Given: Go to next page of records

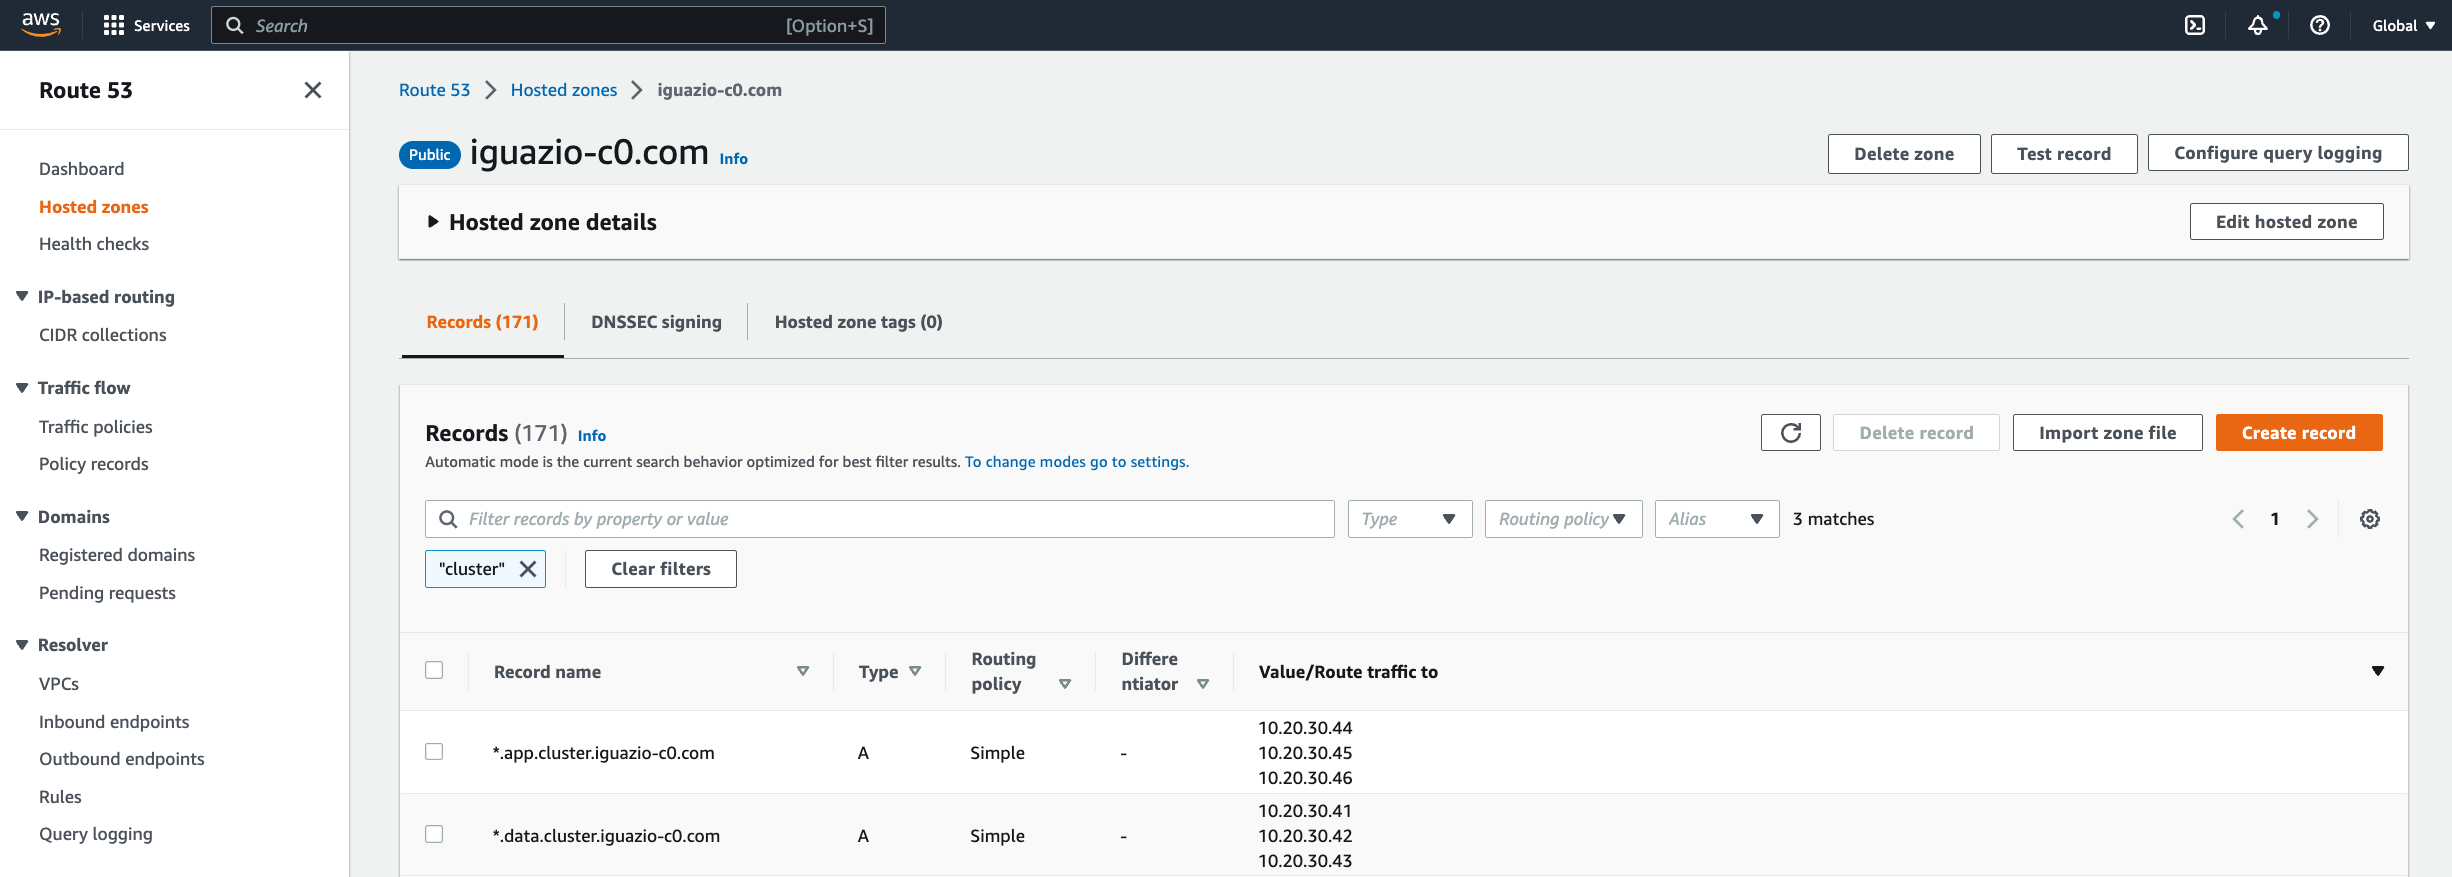Looking at the screenshot, I should pos(2312,519).
